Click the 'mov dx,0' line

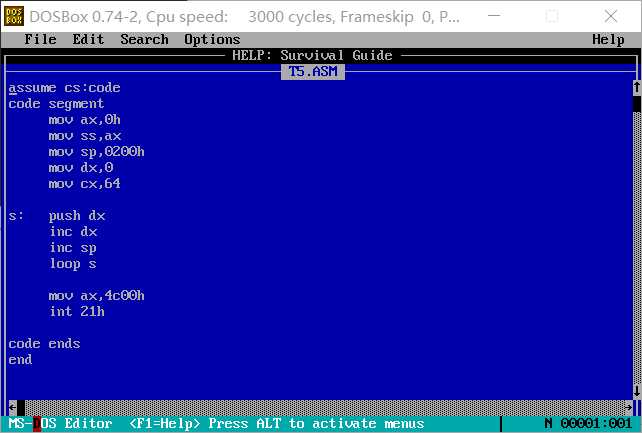(x=80, y=167)
